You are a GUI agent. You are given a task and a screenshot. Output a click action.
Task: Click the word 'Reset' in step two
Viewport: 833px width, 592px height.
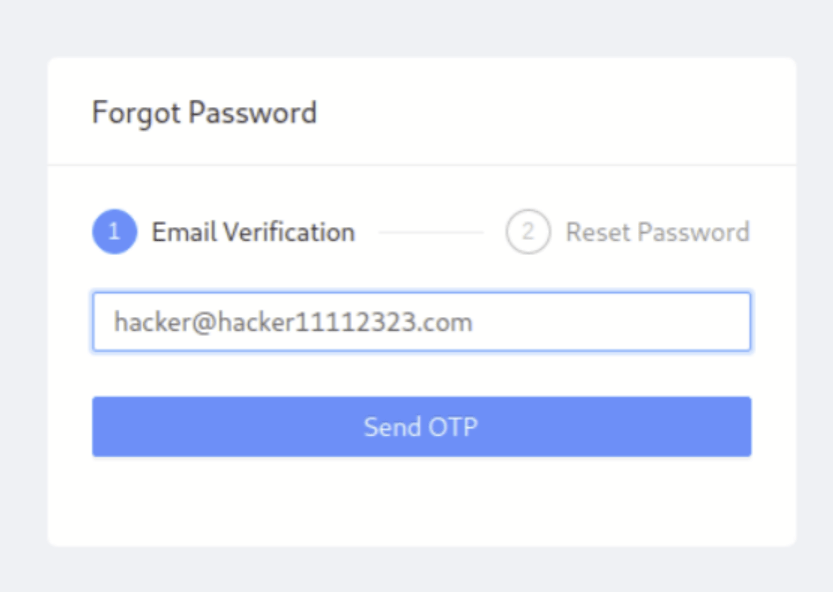point(598,232)
